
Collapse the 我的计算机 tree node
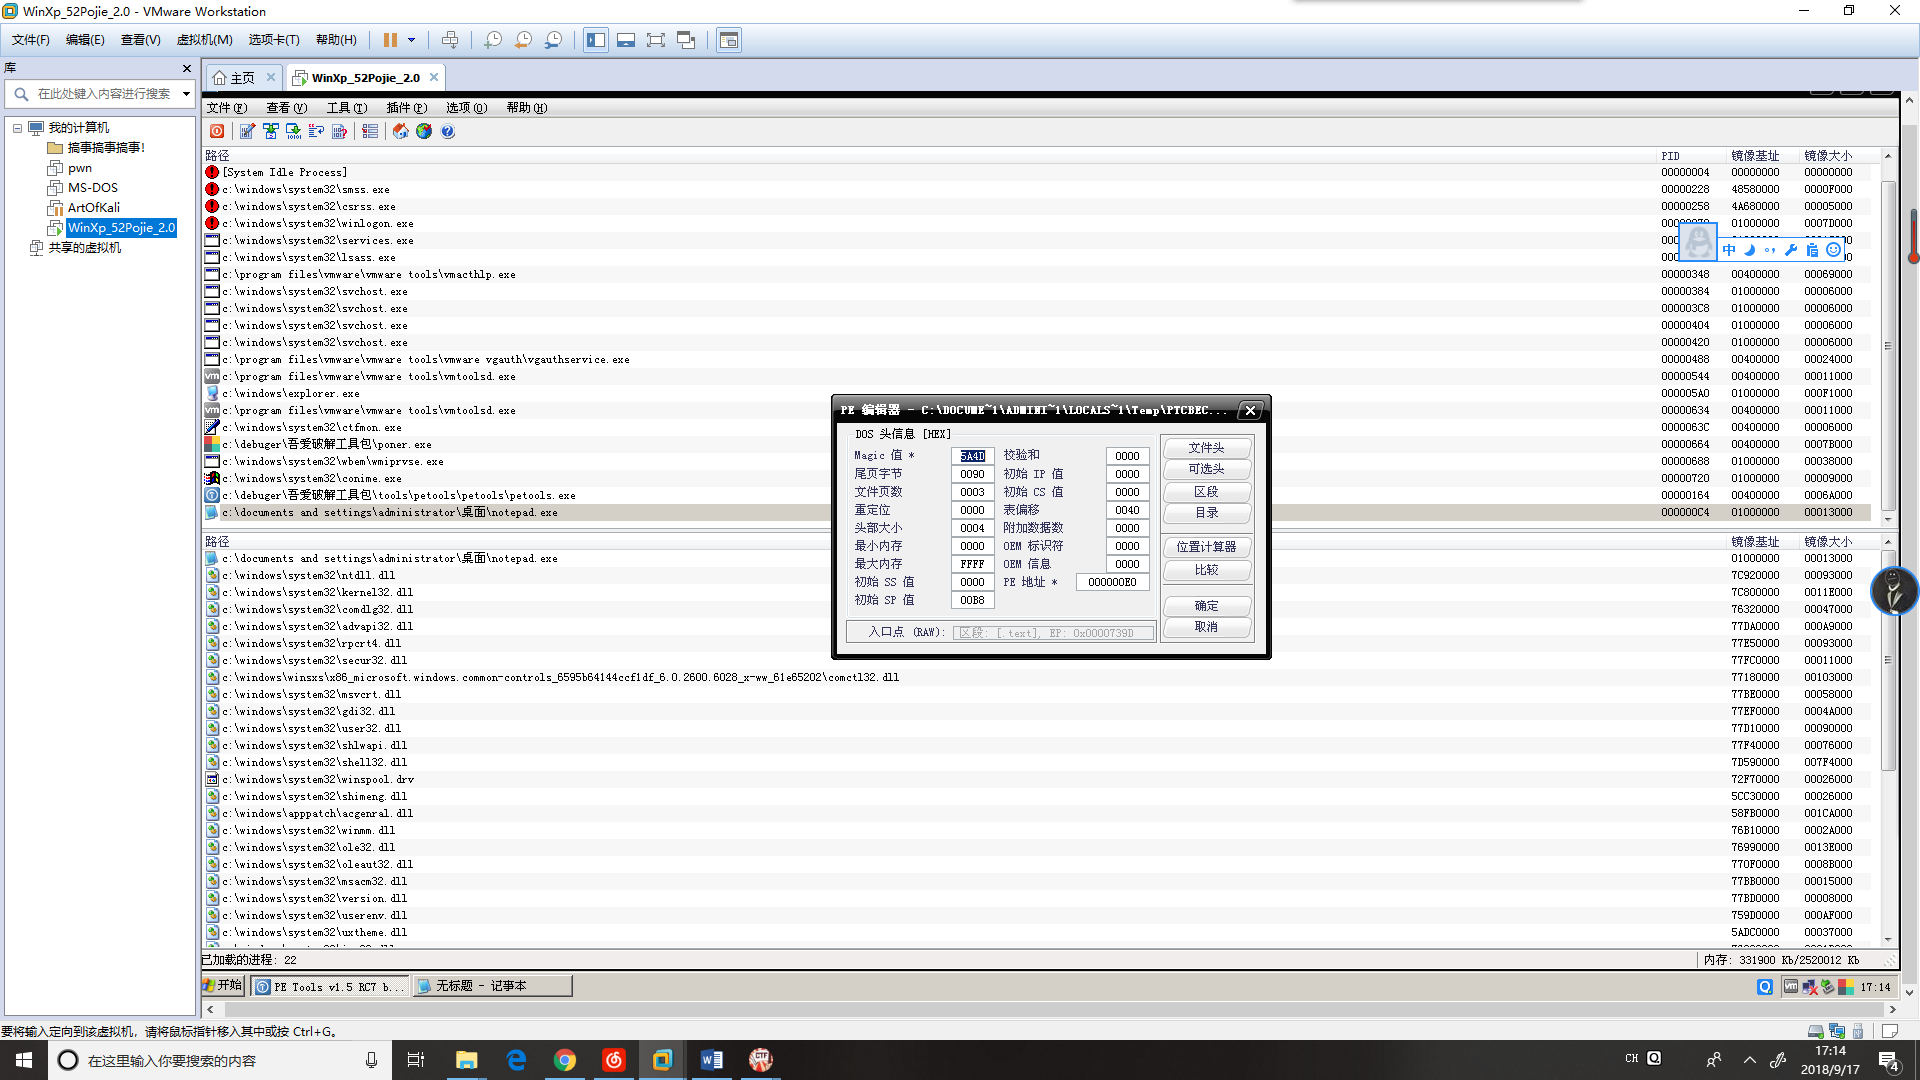click(17, 128)
